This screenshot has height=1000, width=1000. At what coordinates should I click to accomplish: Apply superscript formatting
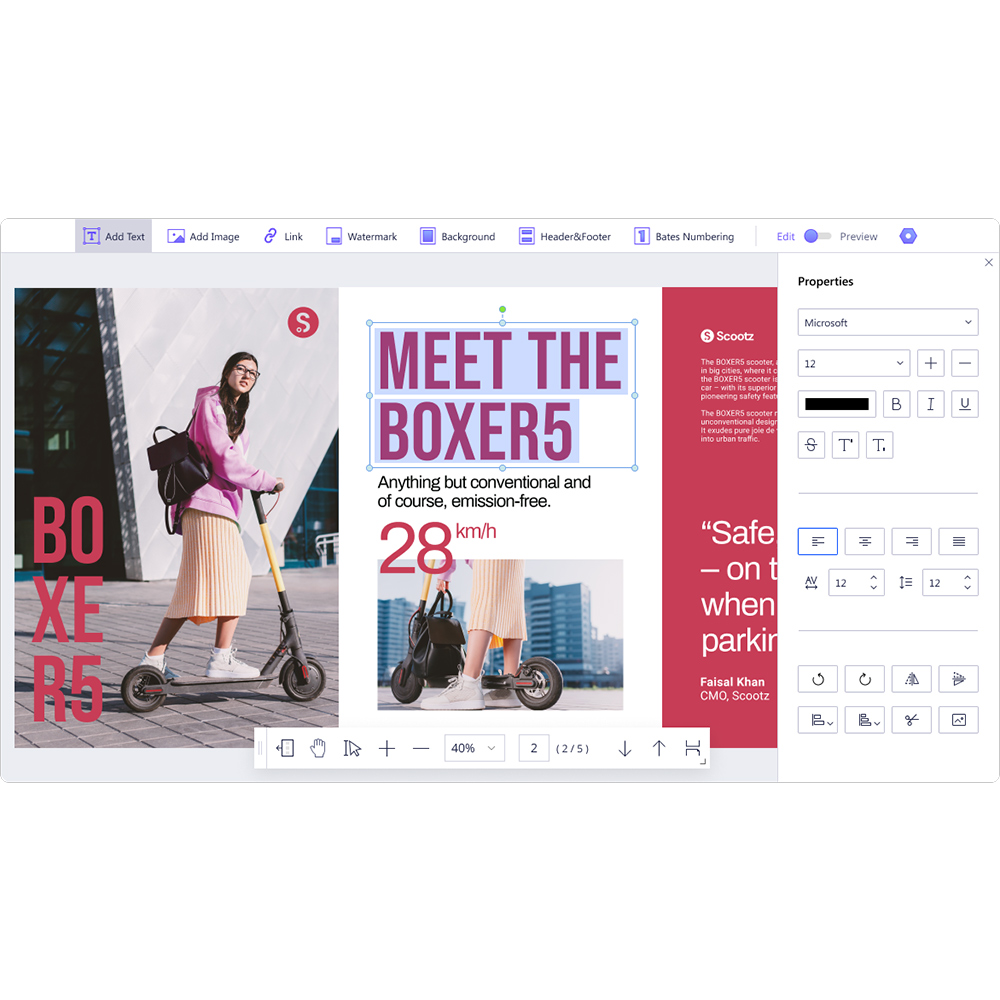coord(845,445)
